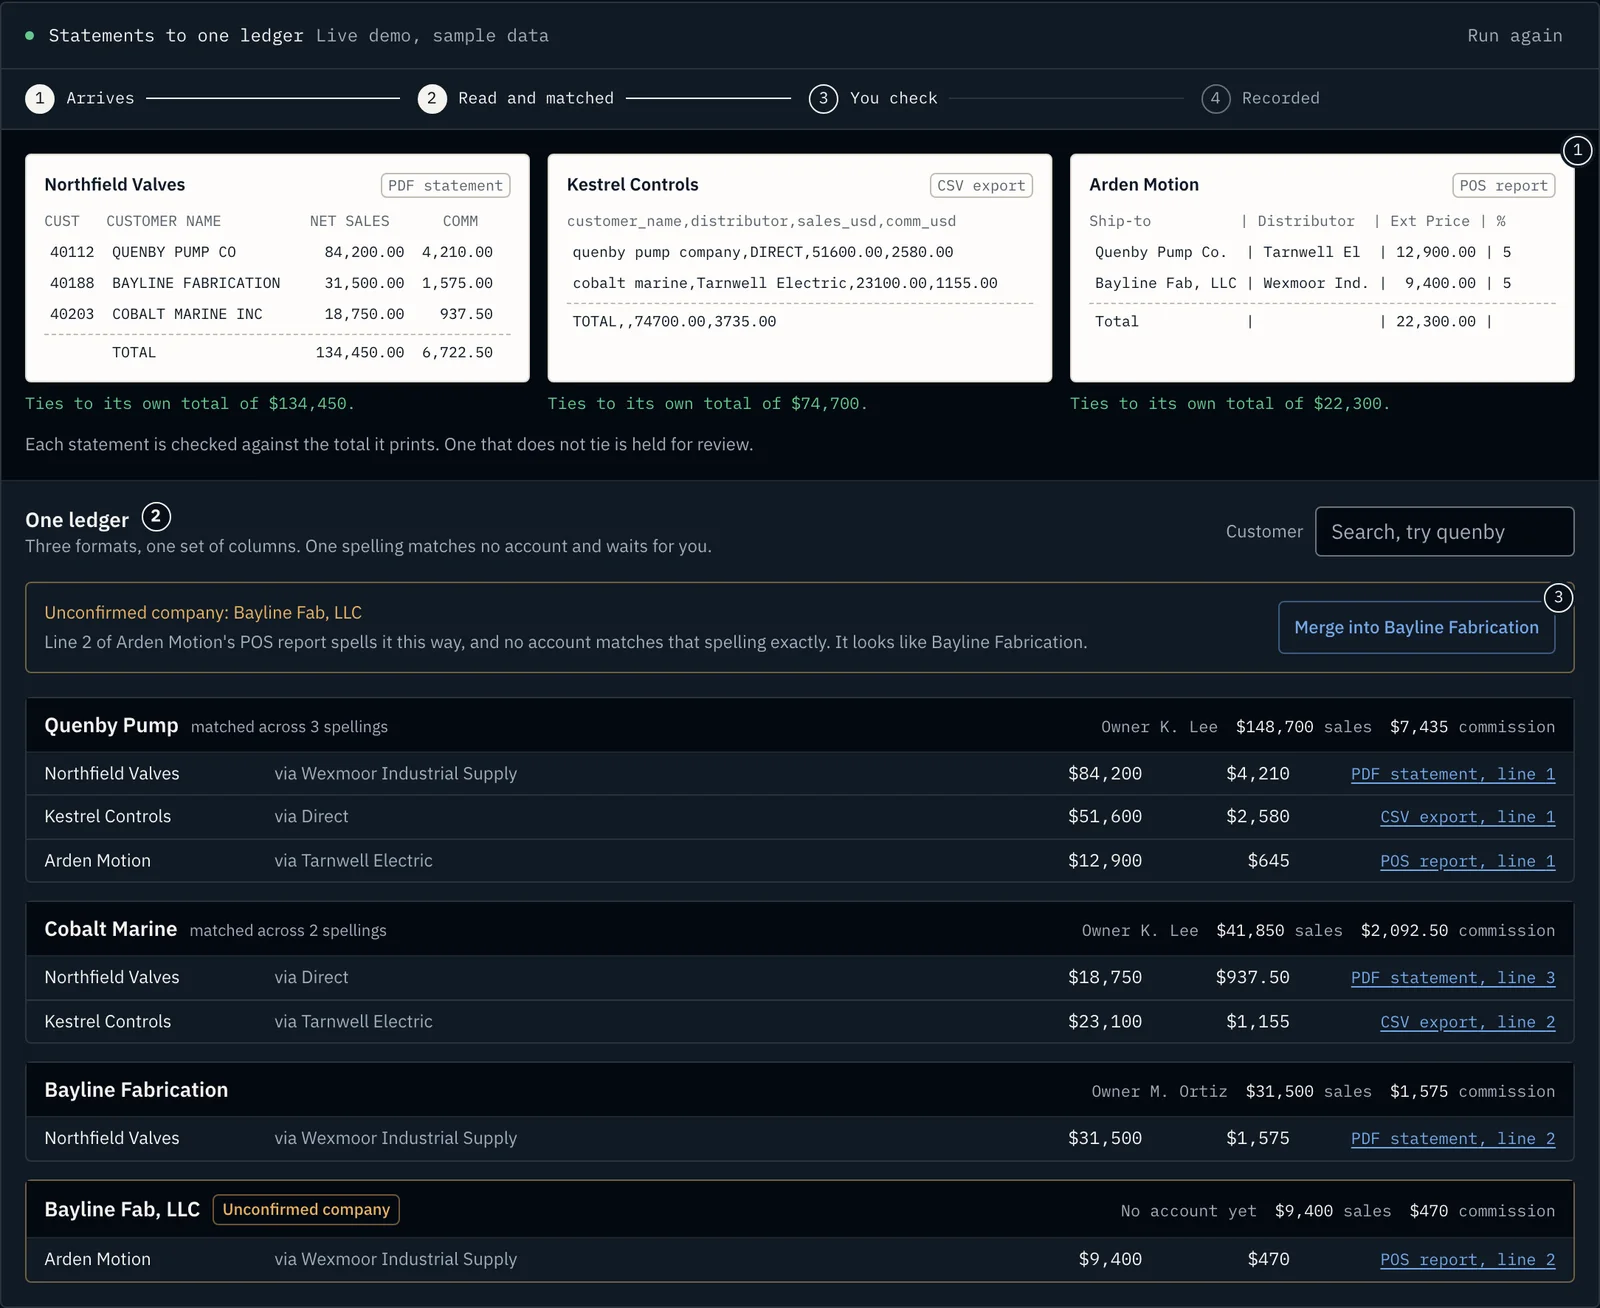Screen dimensions: 1600x1308
Task: Click the CSV export tag on Kestrel Controls
Action: (x=981, y=186)
